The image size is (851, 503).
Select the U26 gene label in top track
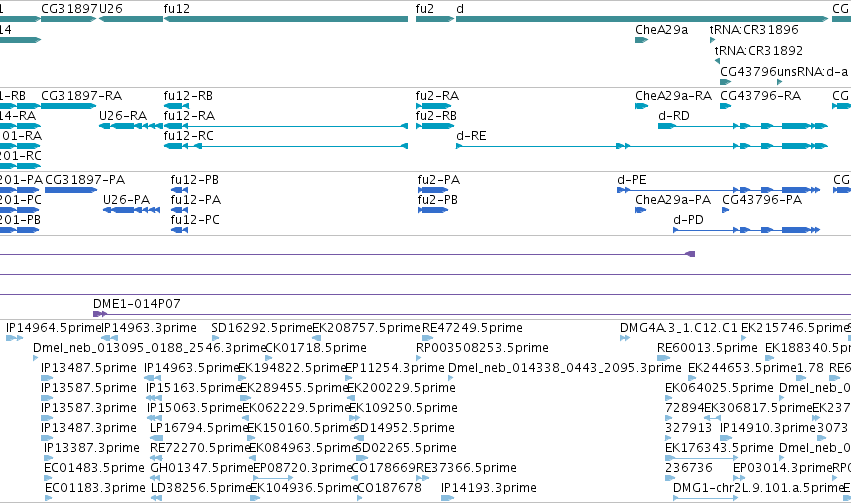click(111, 9)
